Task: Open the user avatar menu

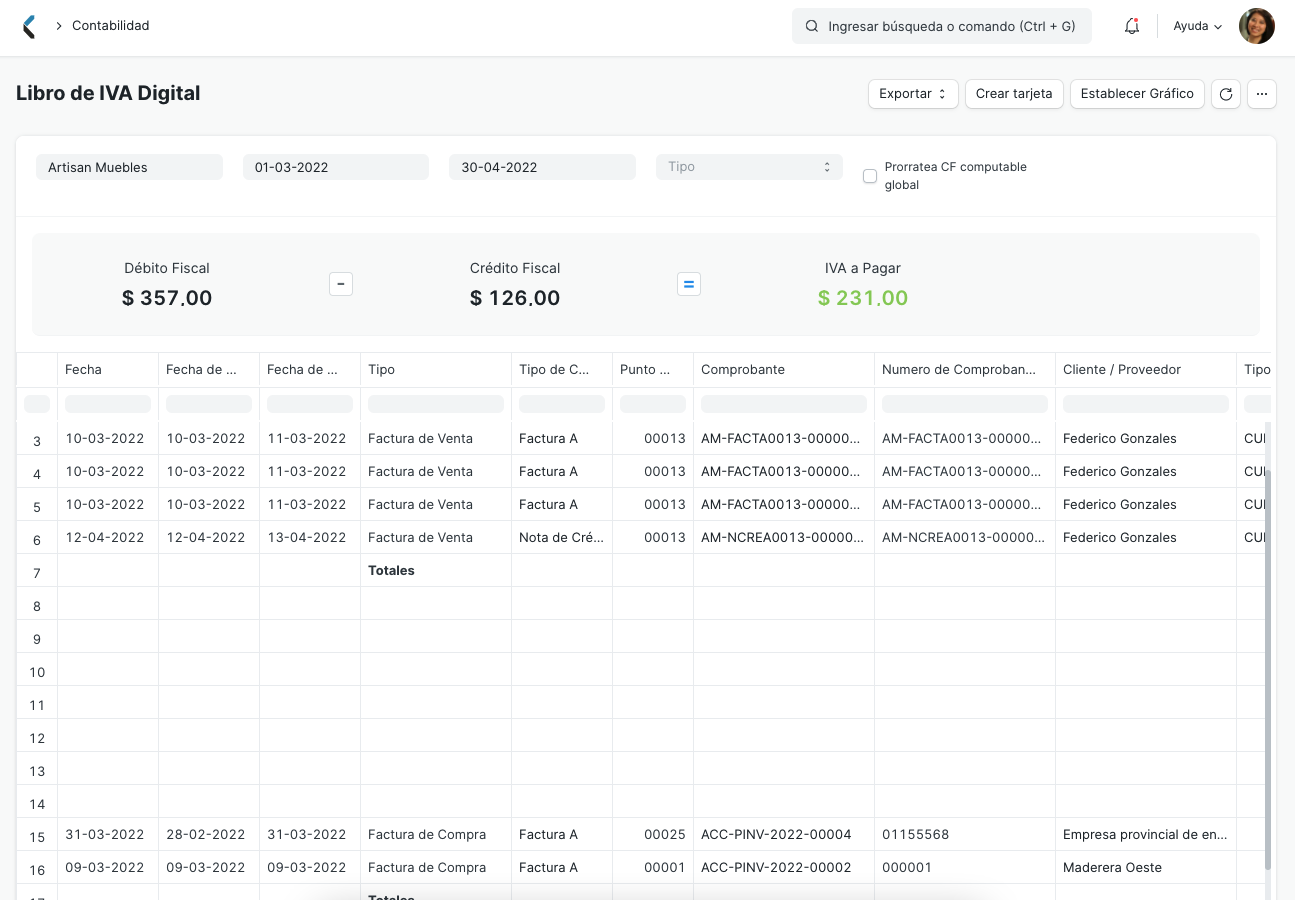Action: [1257, 26]
